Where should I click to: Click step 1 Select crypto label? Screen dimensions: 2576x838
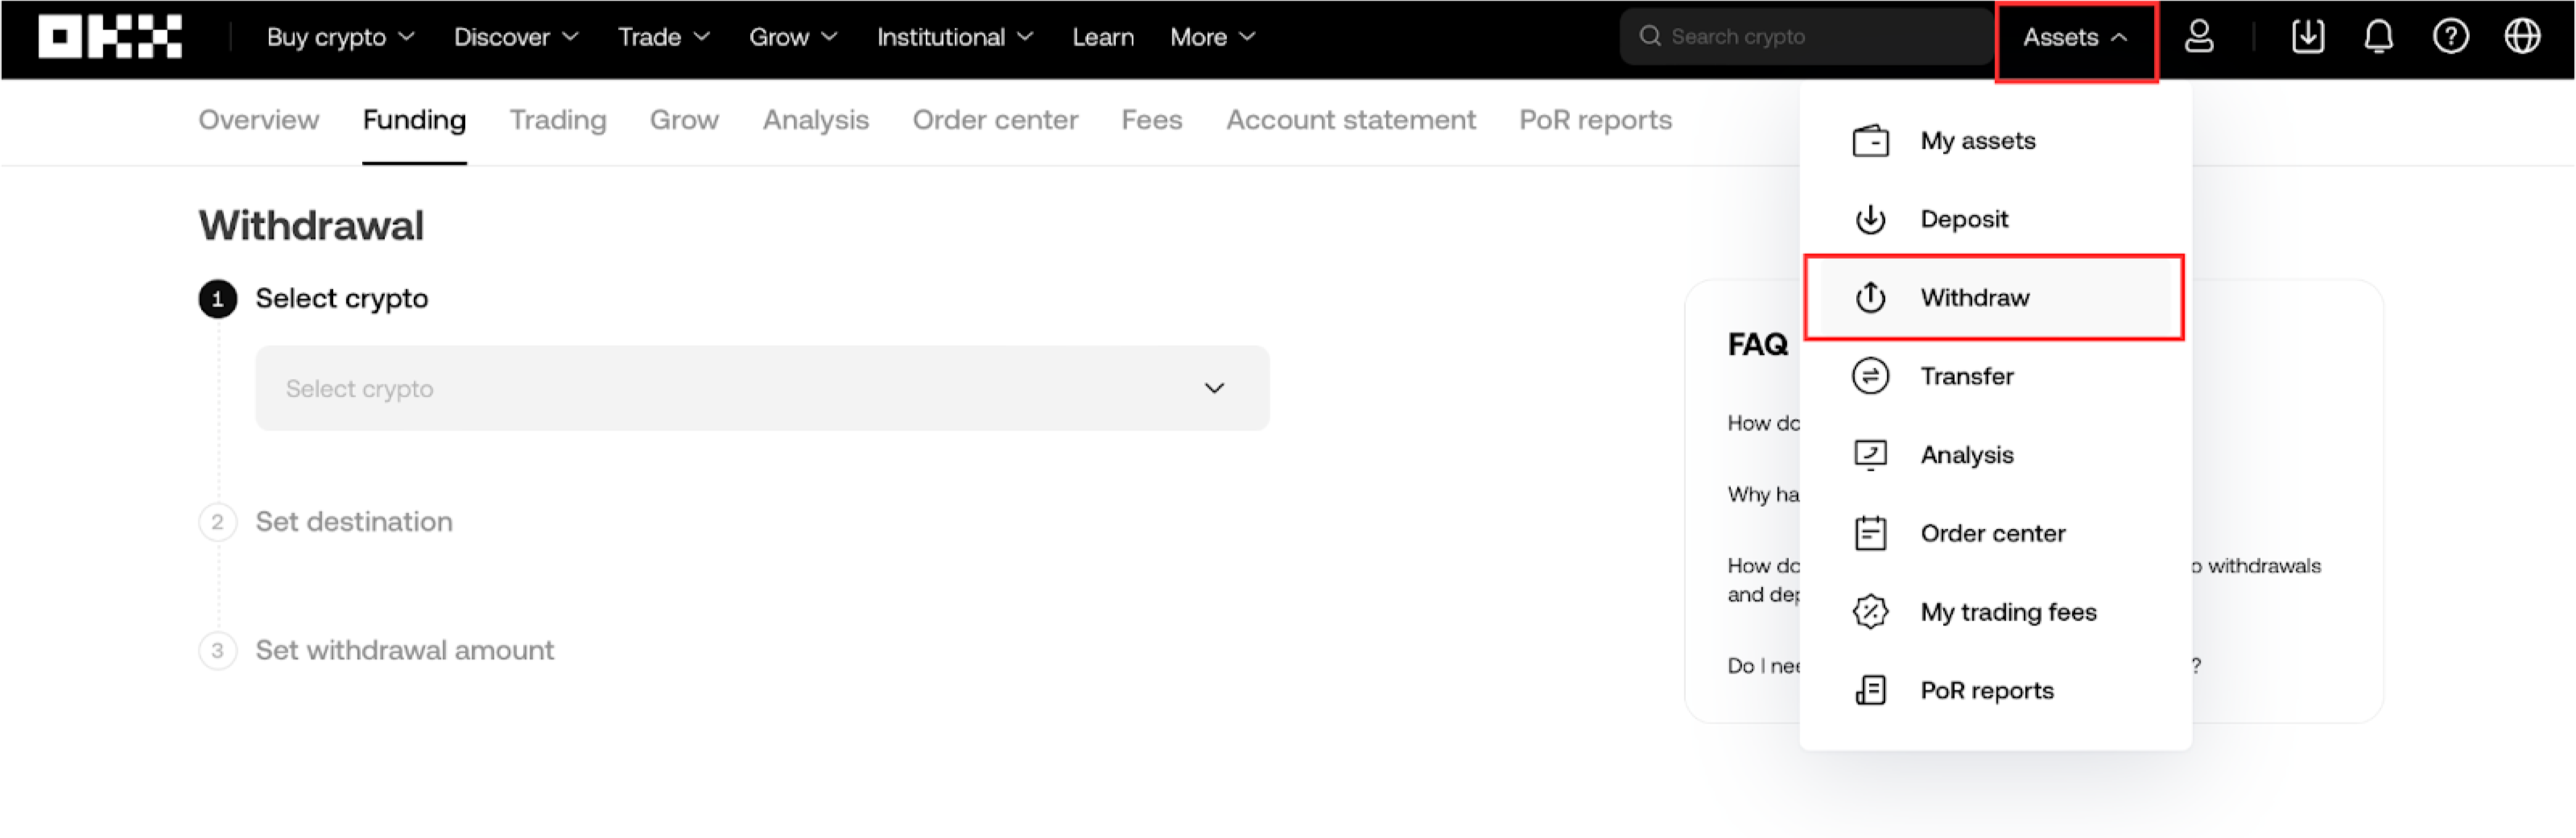[341, 299]
